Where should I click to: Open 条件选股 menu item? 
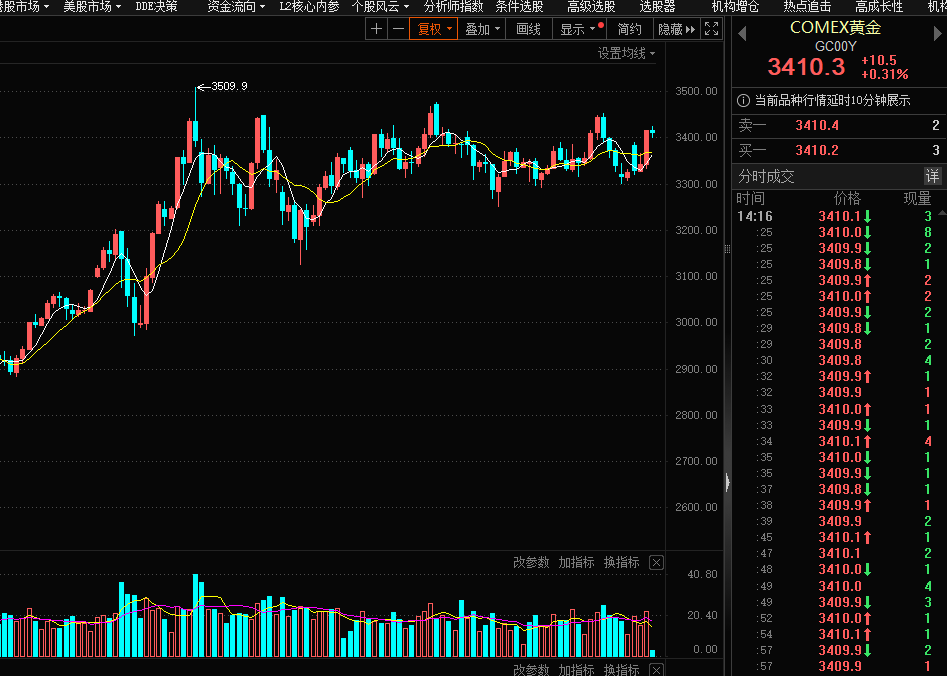point(519,7)
